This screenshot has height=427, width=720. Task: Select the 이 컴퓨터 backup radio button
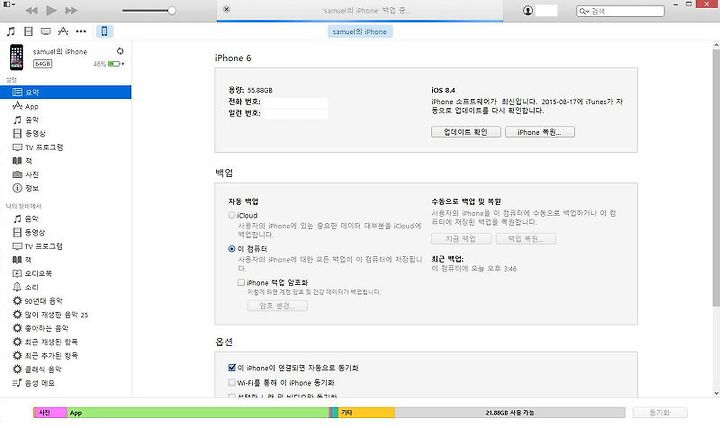click(232, 249)
